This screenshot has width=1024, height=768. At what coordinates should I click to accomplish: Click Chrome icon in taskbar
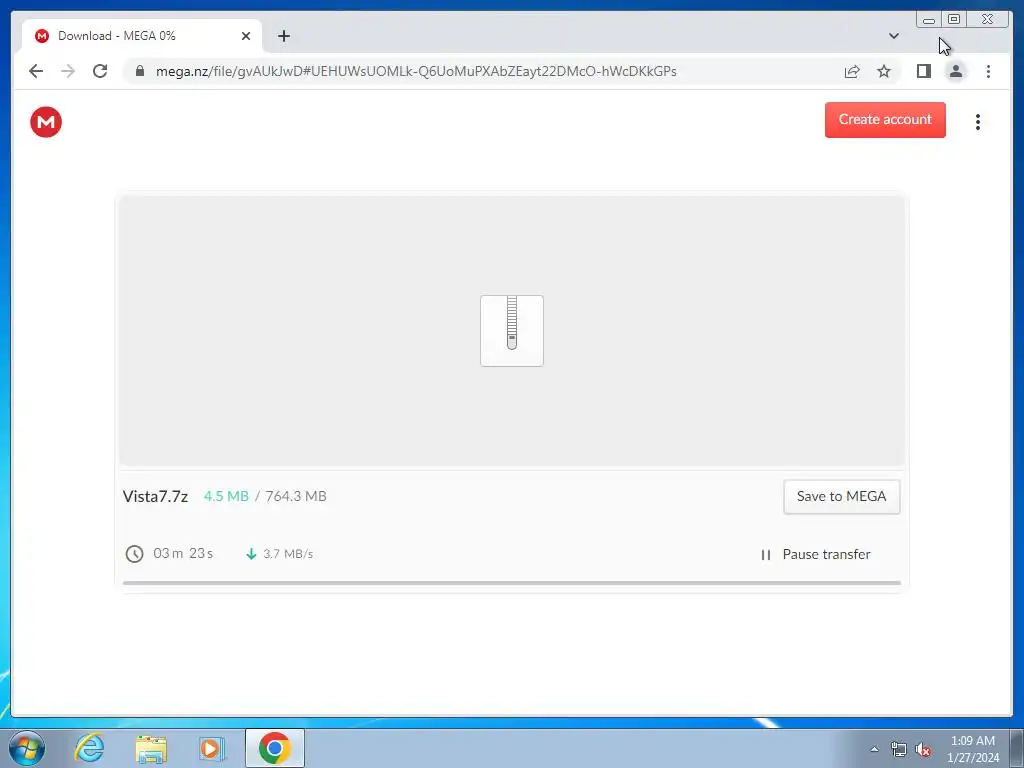(x=274, y=748)
